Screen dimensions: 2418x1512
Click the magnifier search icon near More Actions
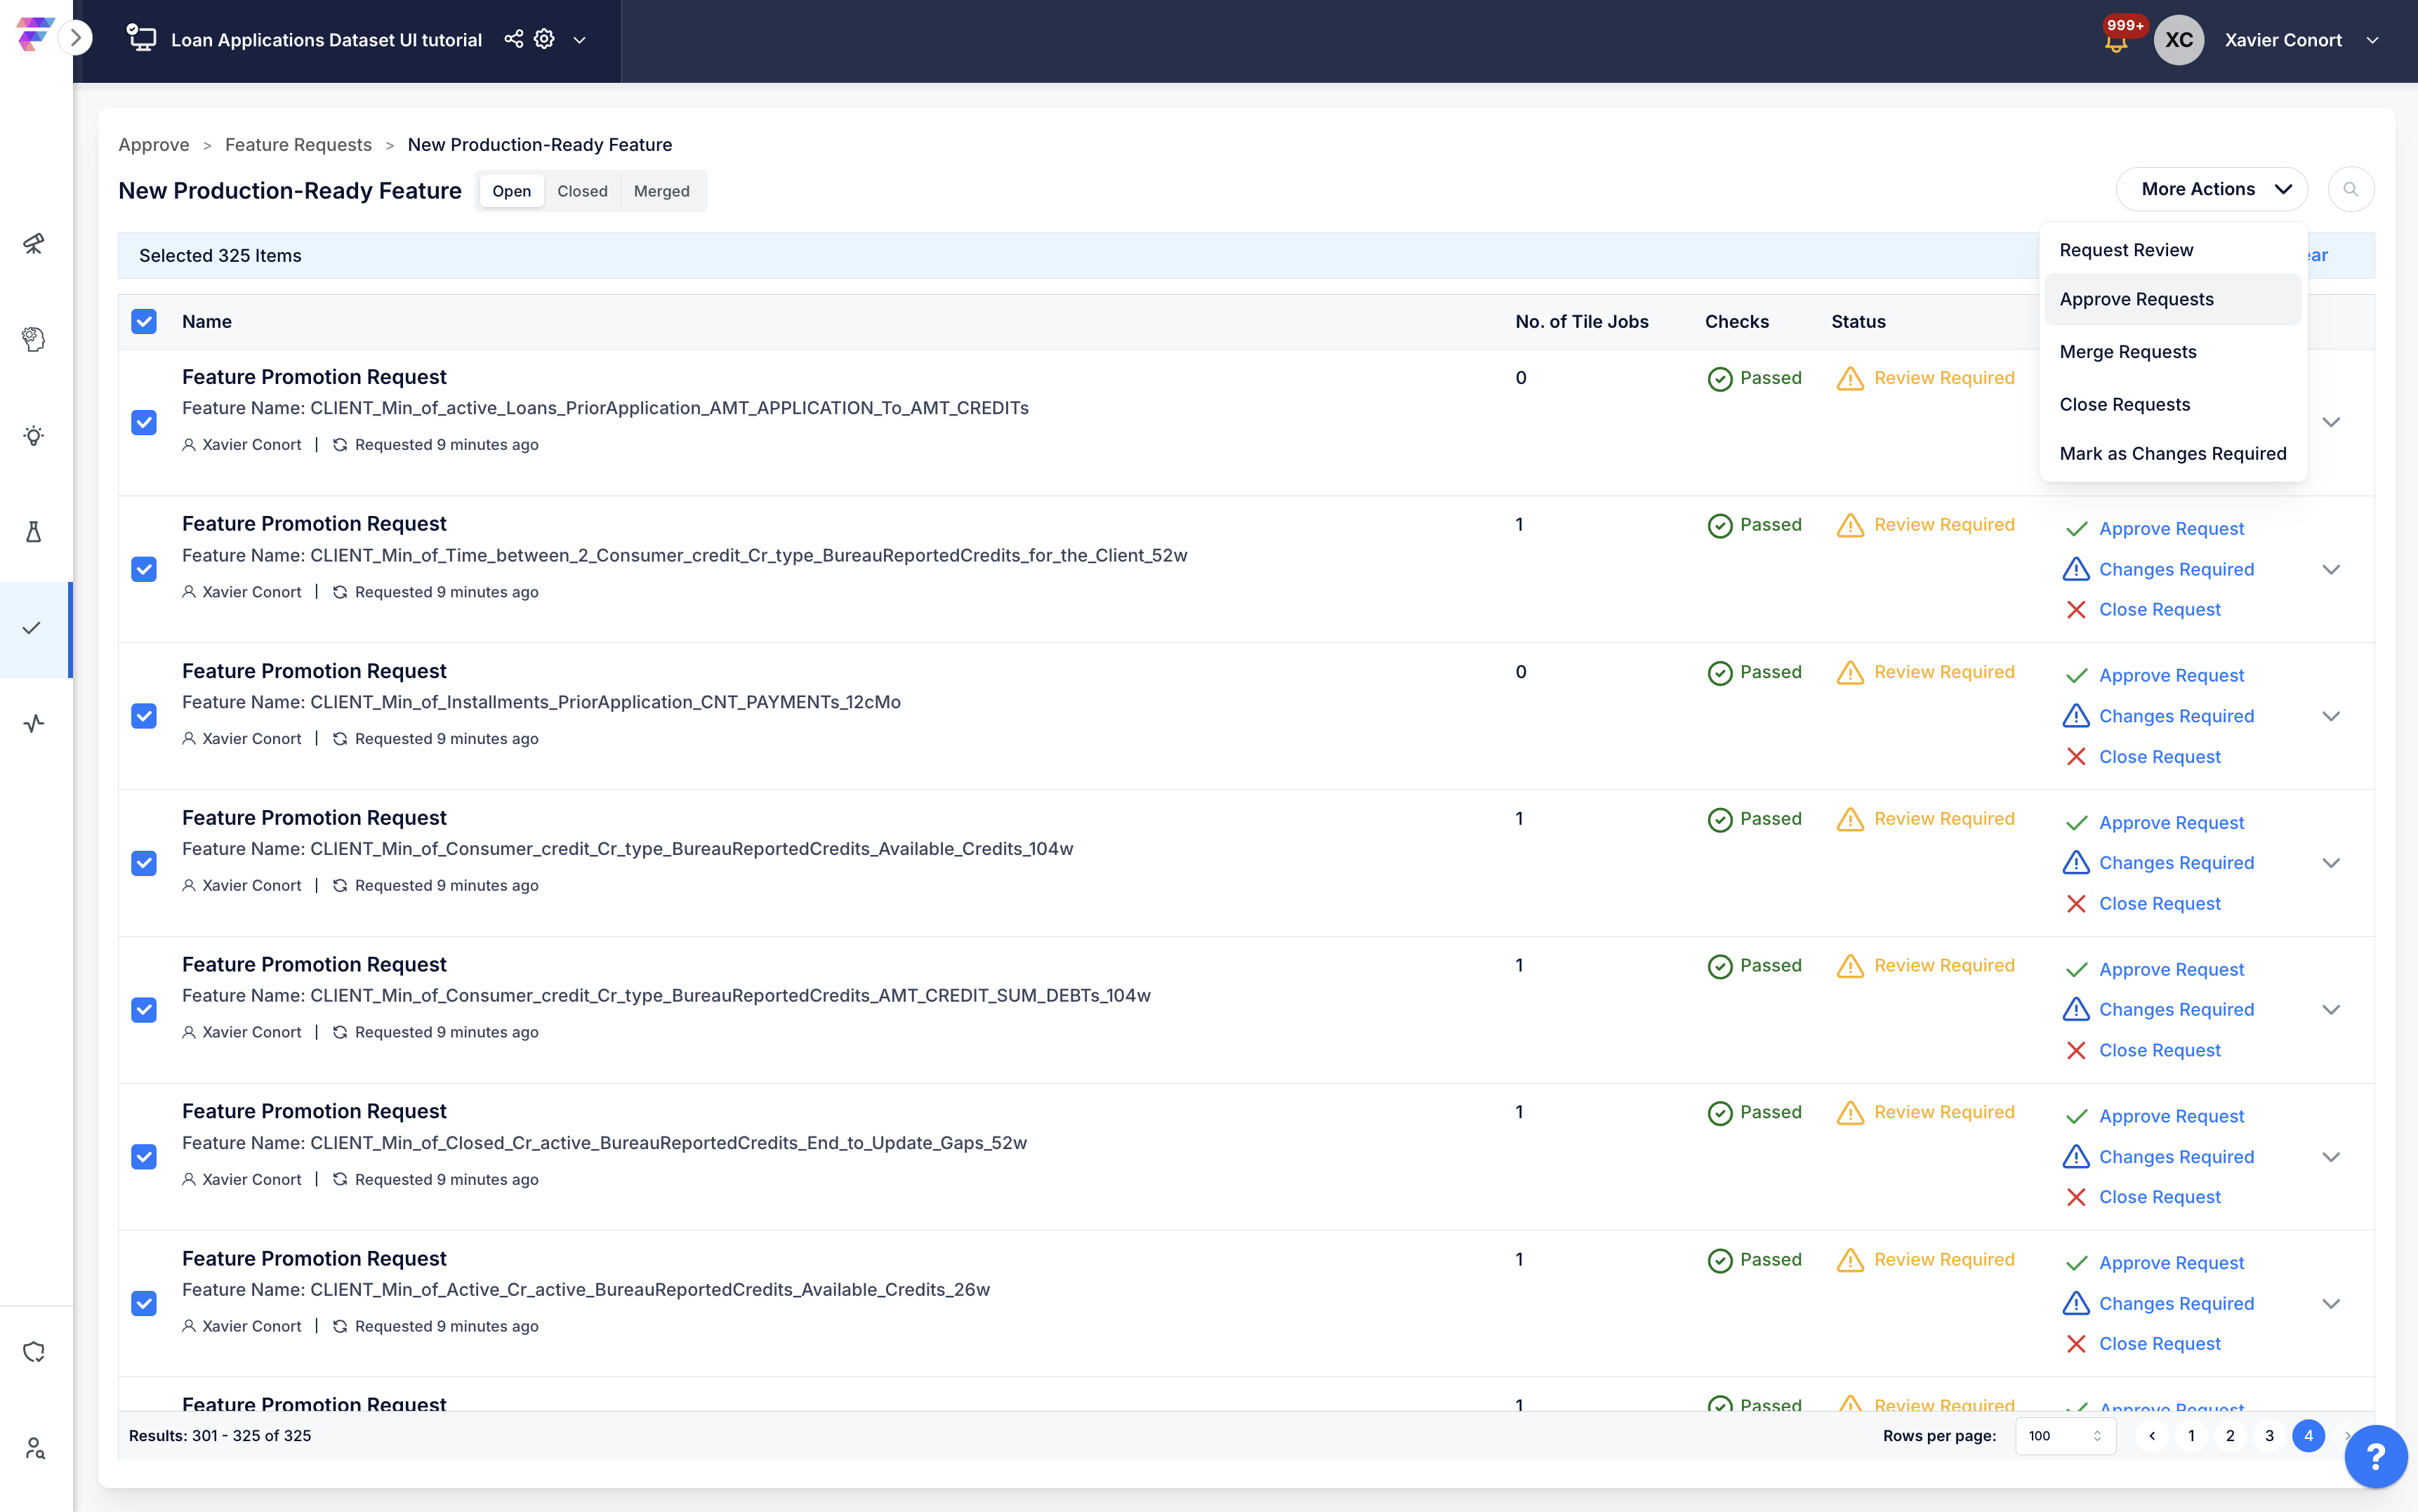(2350, 189)
